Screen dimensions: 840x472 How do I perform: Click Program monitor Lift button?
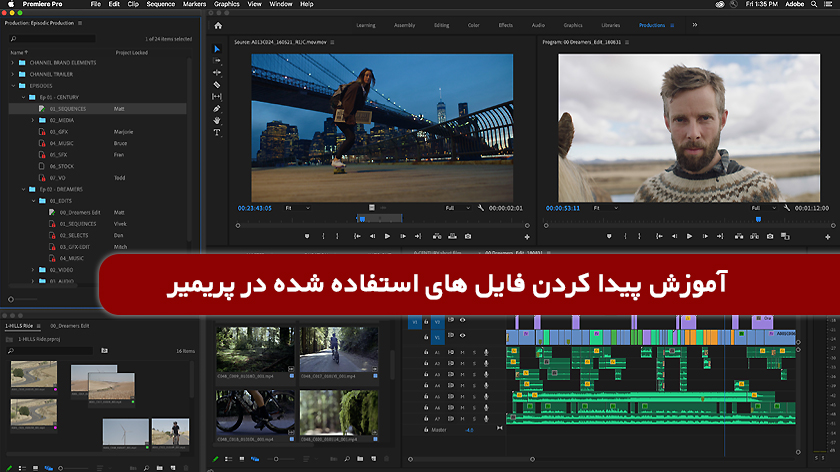(x=739, y=236)
